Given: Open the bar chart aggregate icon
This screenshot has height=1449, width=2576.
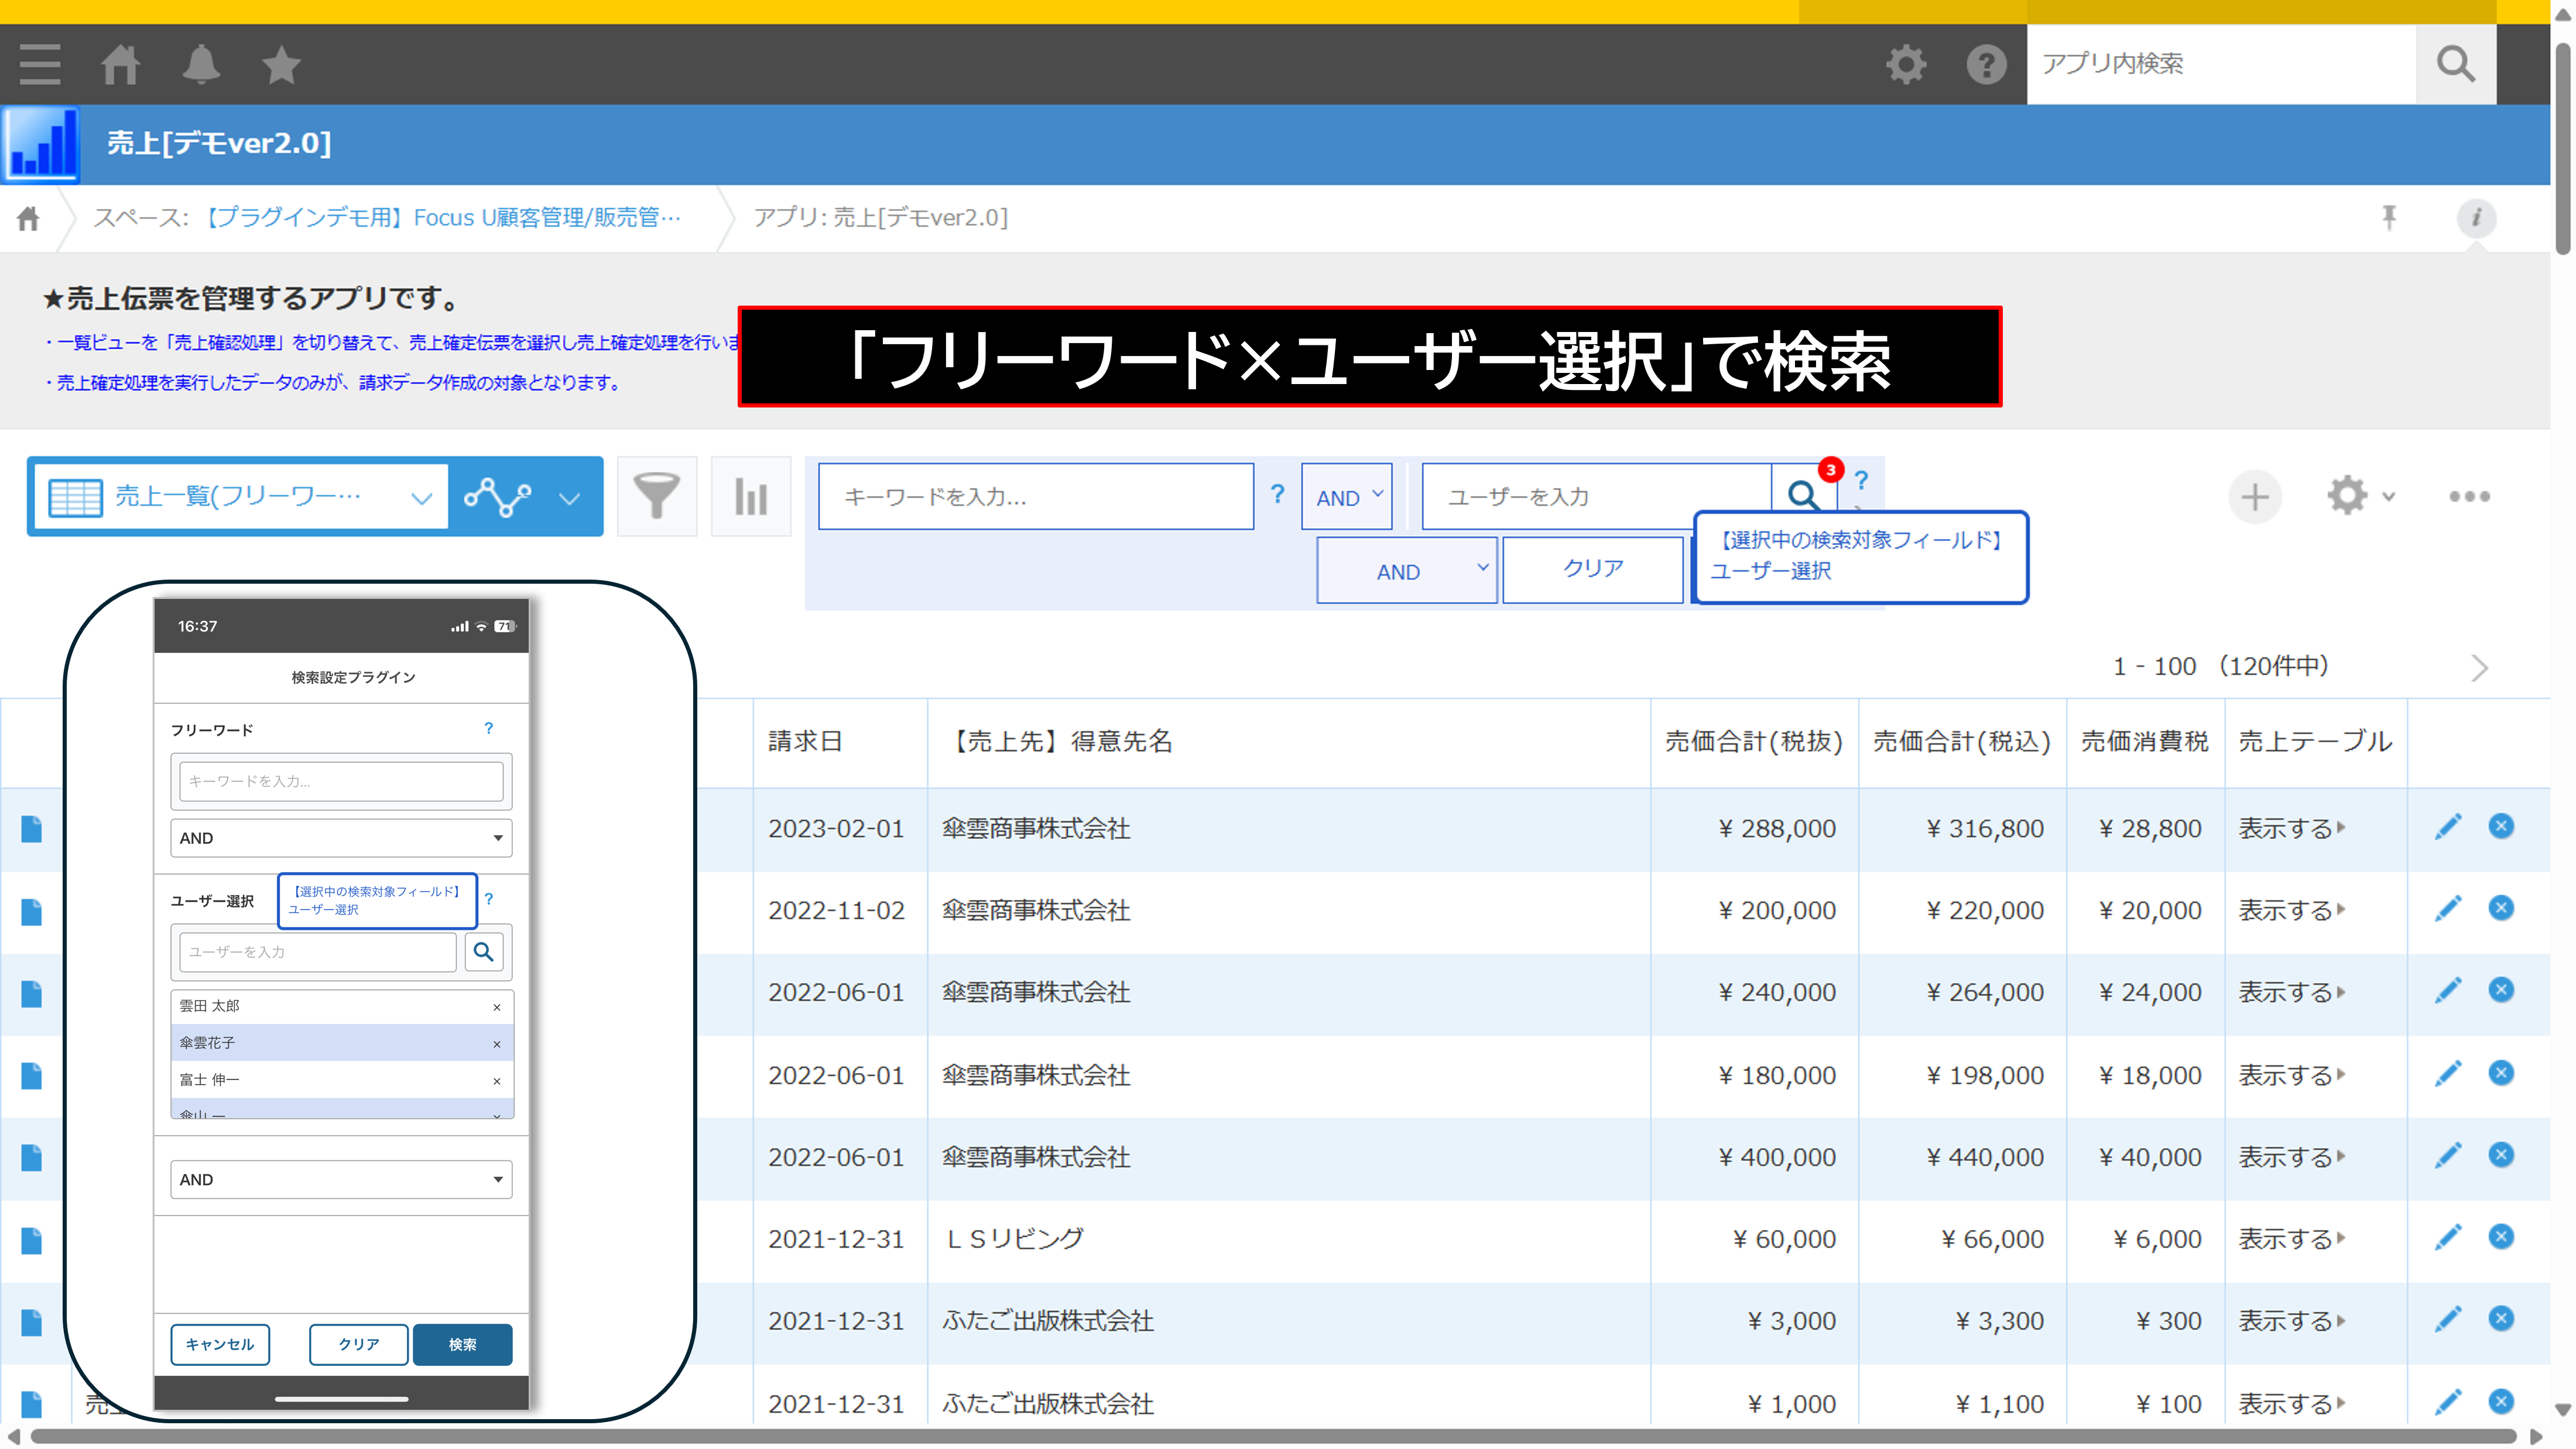Looking at the screenshot, I should tap(751, 496).
